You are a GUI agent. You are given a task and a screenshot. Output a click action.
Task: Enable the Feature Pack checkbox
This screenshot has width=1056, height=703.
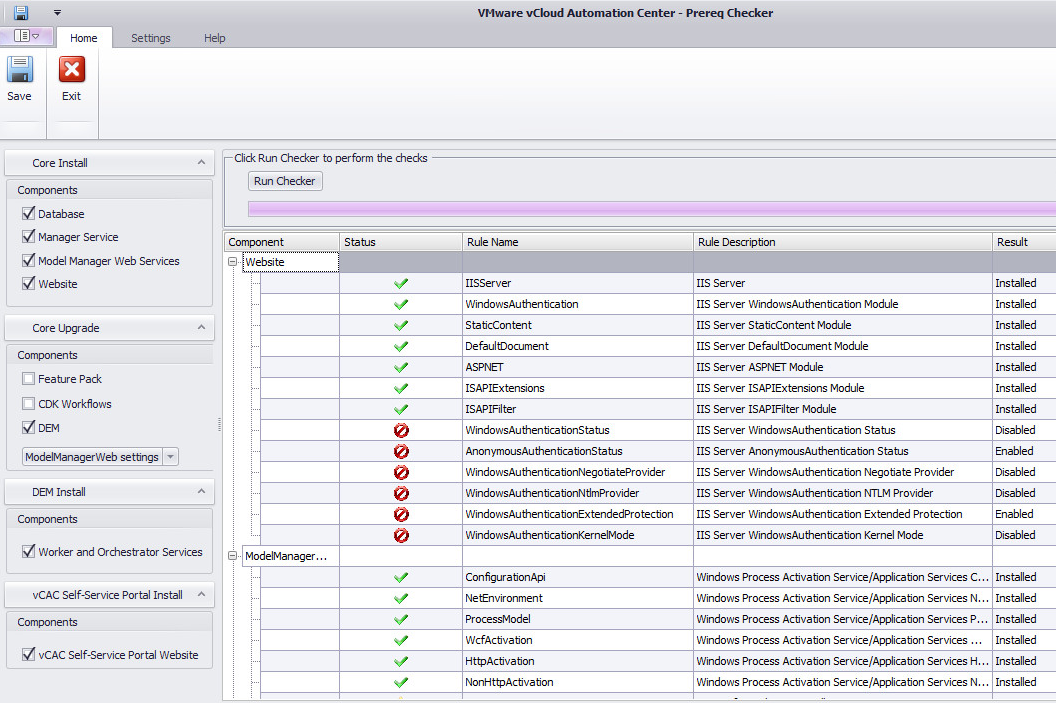click(x=28, y=379)
